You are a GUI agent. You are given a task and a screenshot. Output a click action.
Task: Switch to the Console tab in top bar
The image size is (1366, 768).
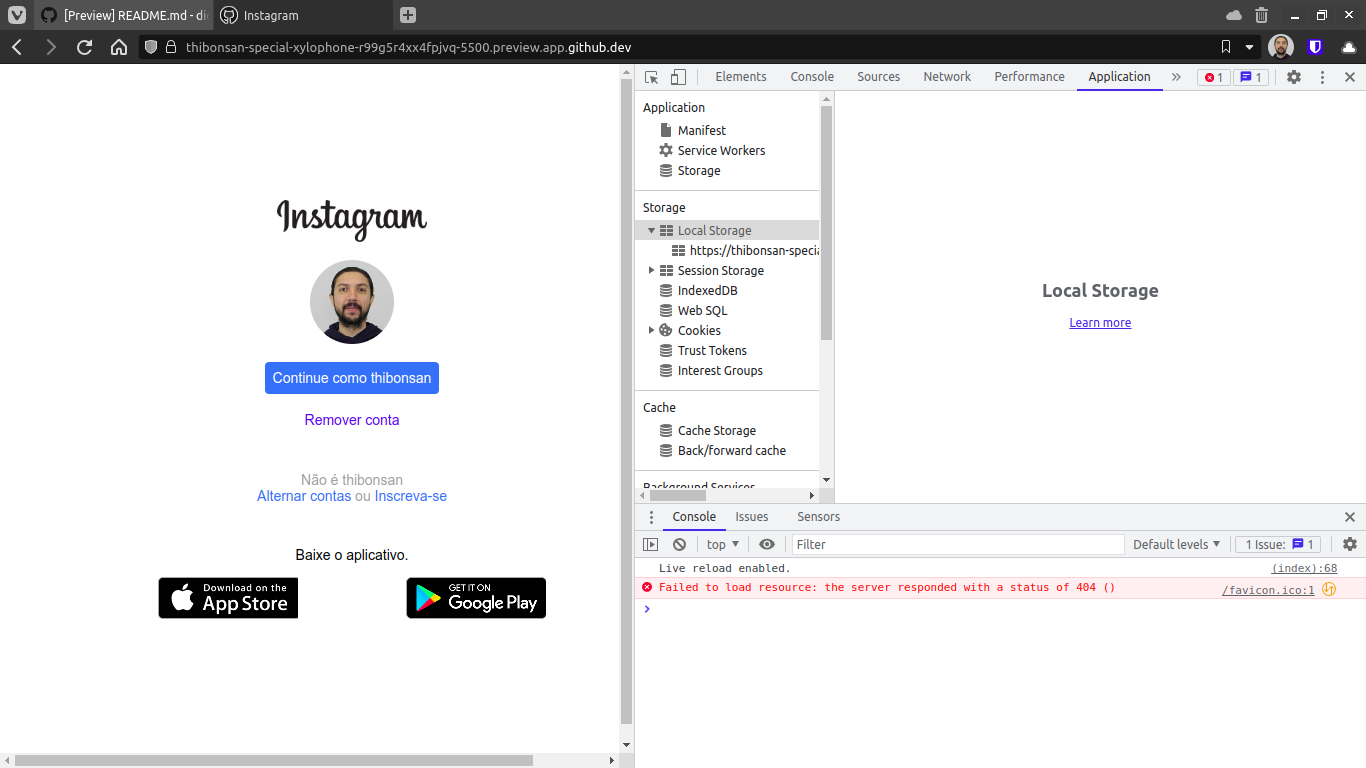tap(812, 77)
